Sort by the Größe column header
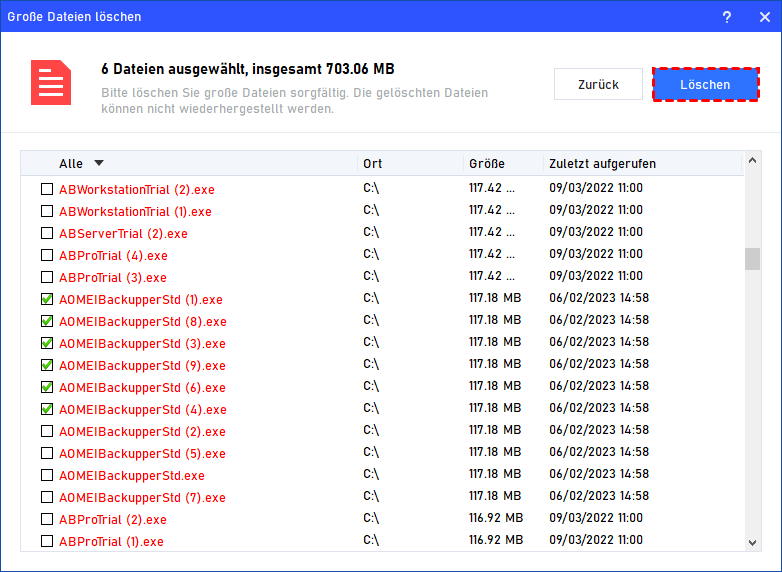This screenshot has width=782, height=572. pos(487,163)
